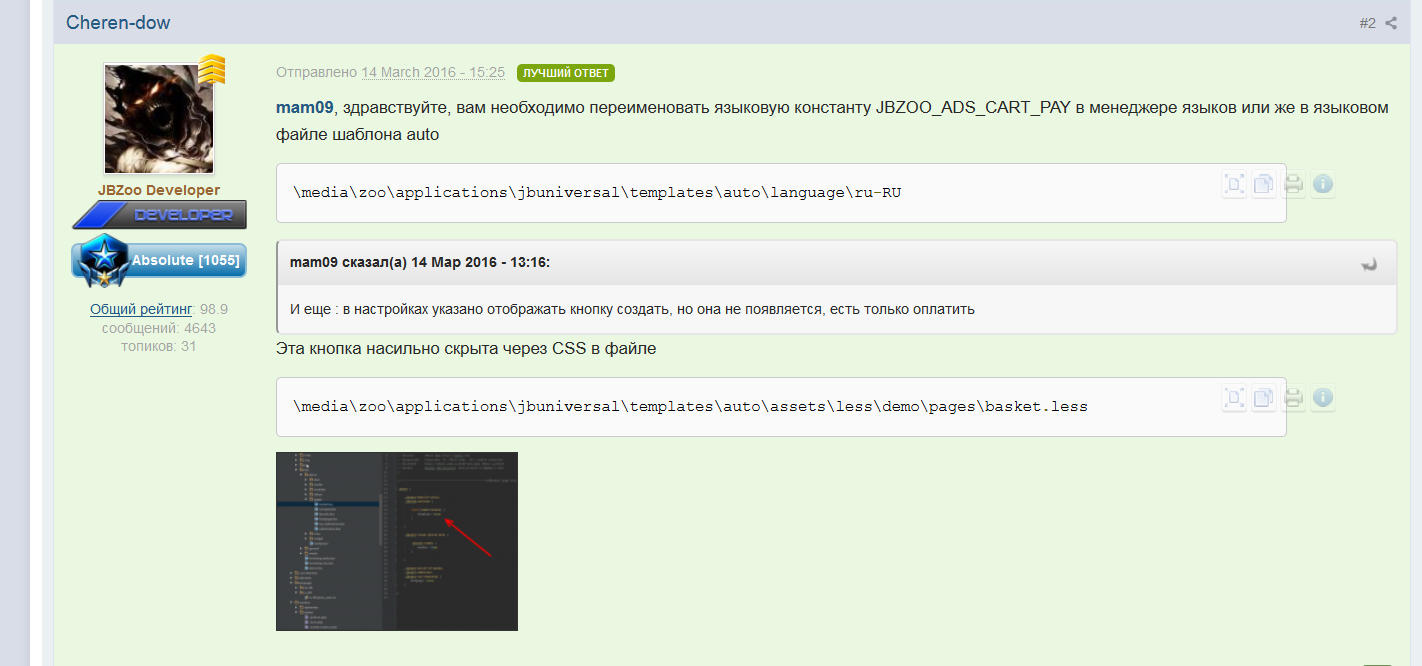
Task: Open info for the ru-RU path code block
Action: pos(1322,184)
